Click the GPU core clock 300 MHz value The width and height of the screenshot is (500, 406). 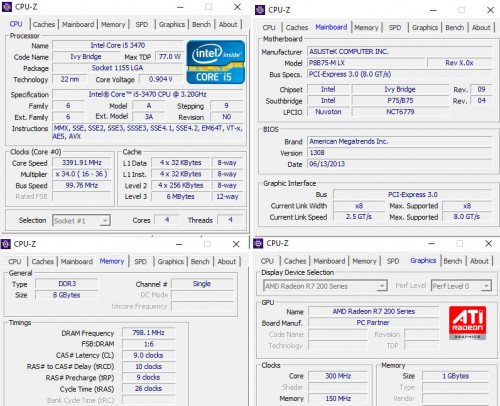pos(338,376)
